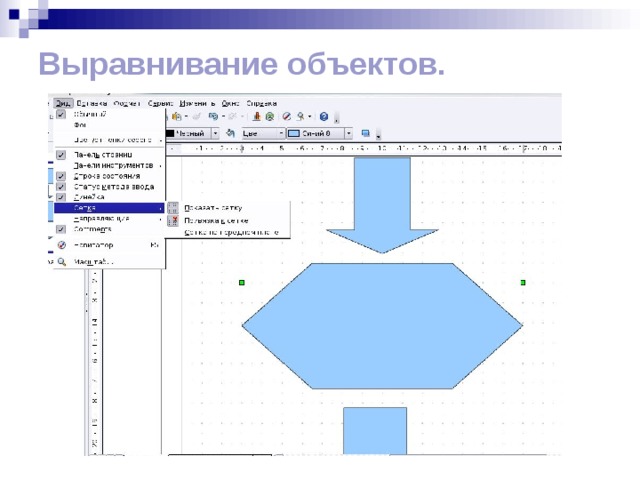The width and height of the screenshot is (640, 480).
Task: Choose Сетка на переднем плане
Action: [231, 232]
